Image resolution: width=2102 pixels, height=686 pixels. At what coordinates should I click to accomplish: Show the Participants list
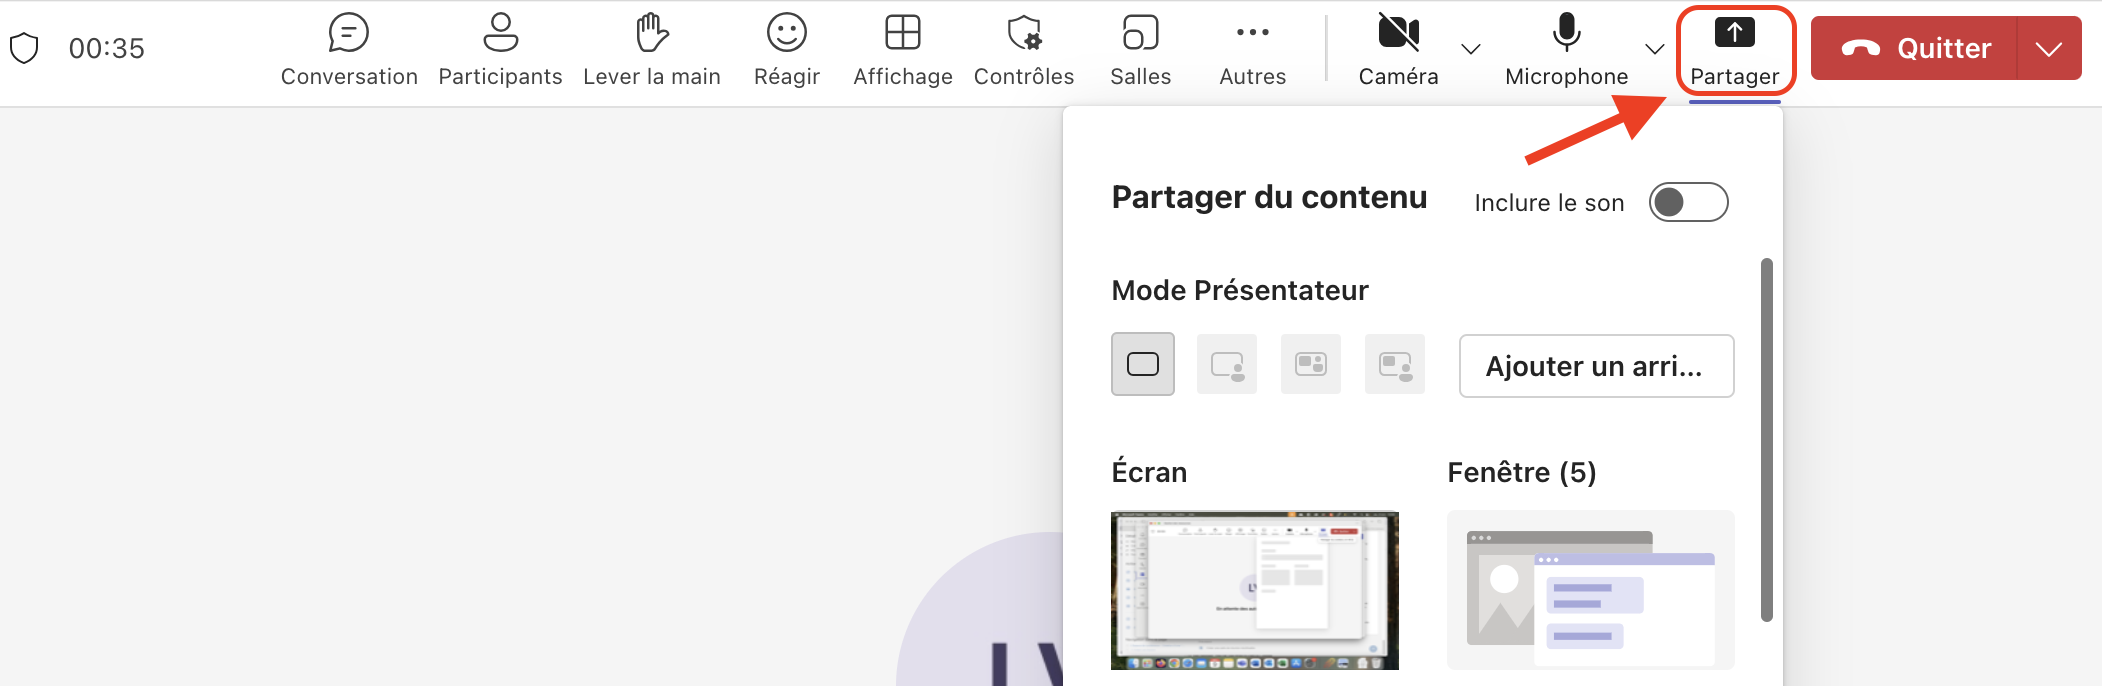tap(500, 50)
